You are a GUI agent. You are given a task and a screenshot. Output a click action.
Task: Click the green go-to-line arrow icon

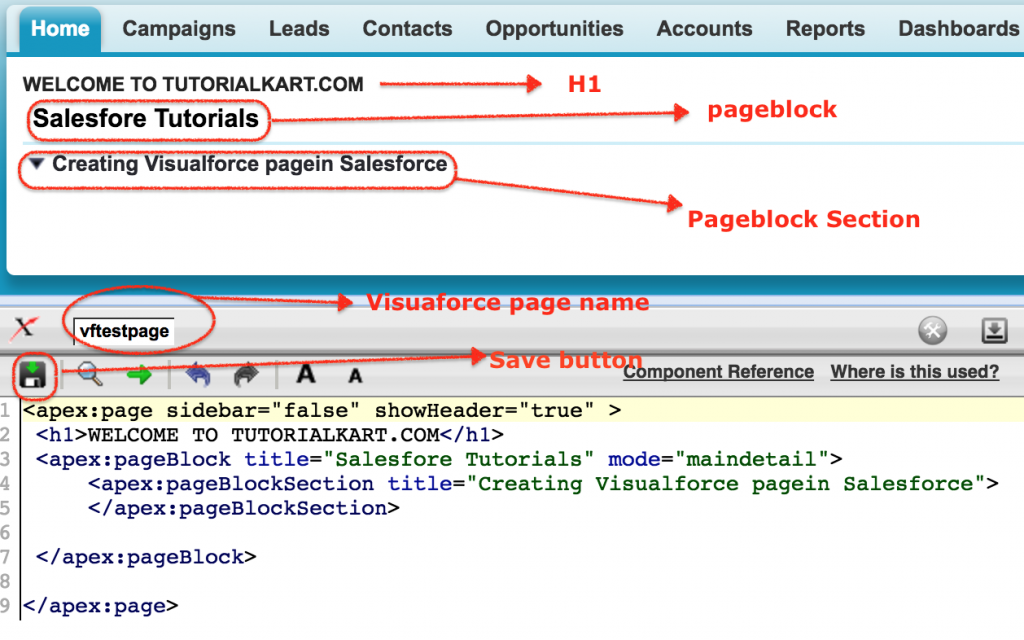click(140, 374)
